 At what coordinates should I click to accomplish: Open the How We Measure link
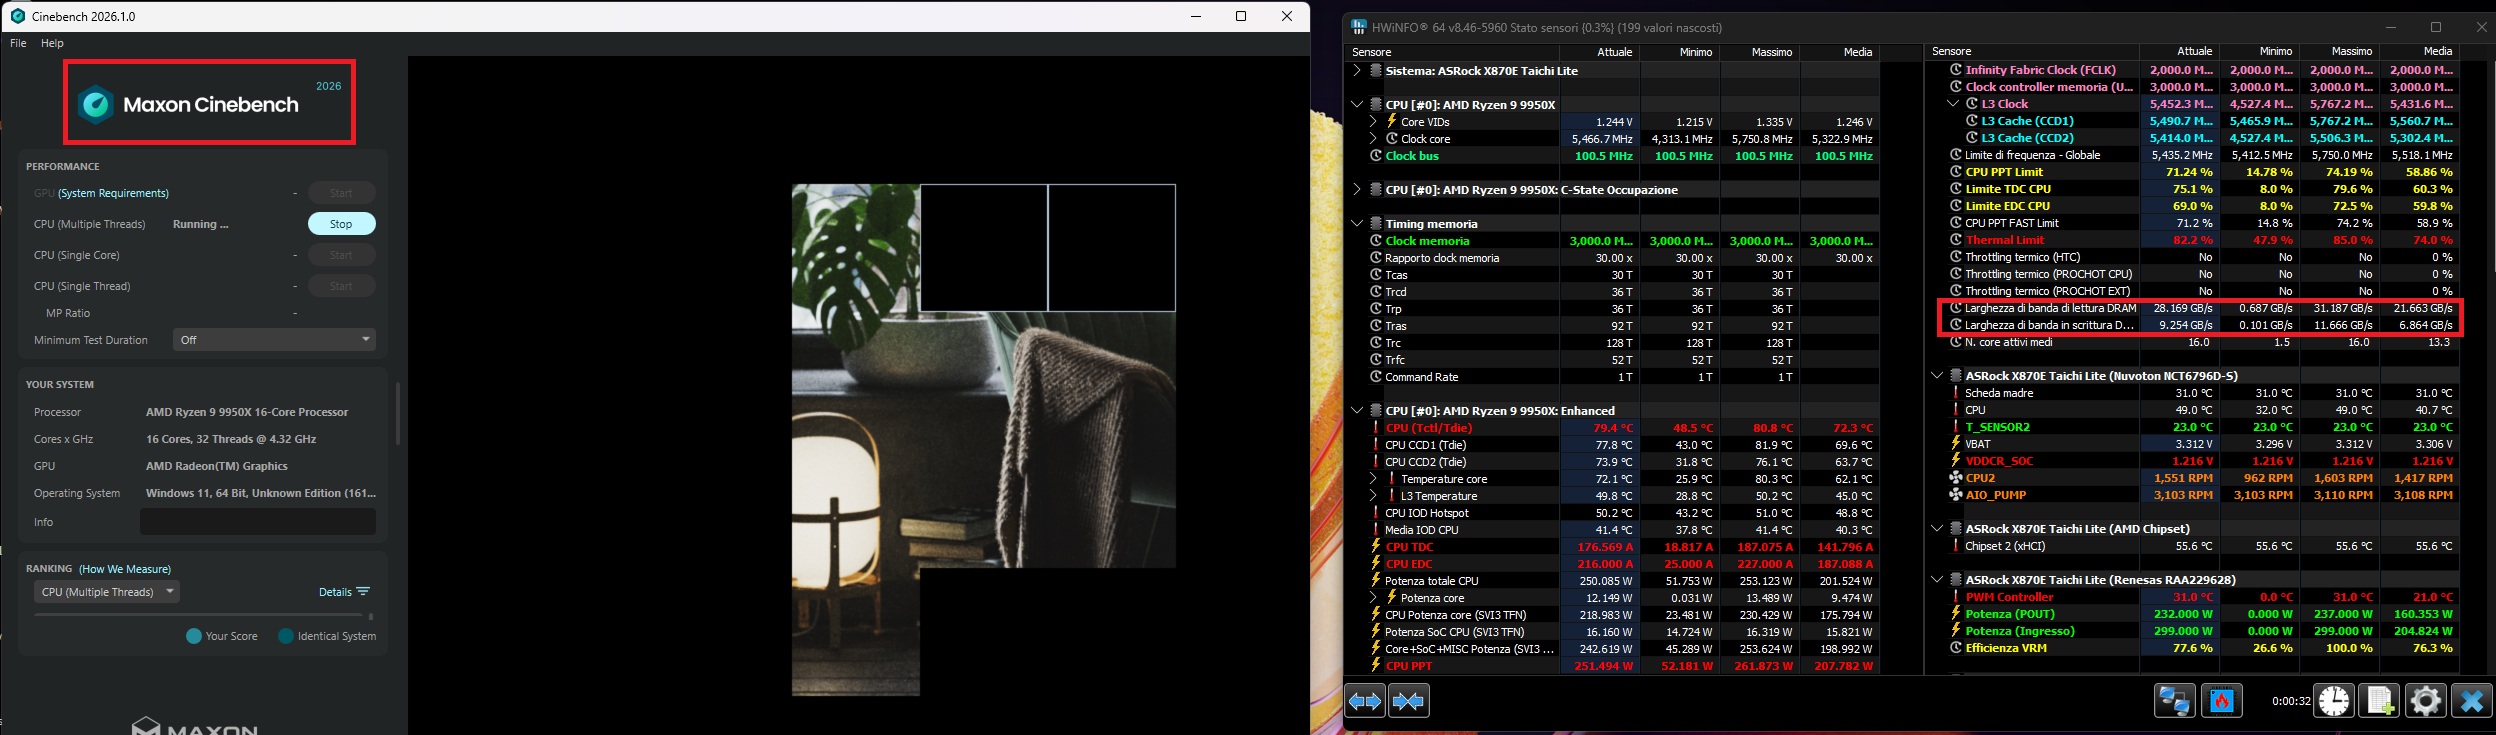[x=125, y=569]
